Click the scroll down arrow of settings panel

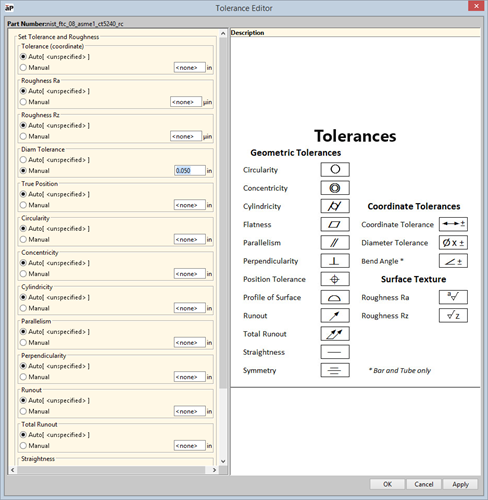[223, 461]
